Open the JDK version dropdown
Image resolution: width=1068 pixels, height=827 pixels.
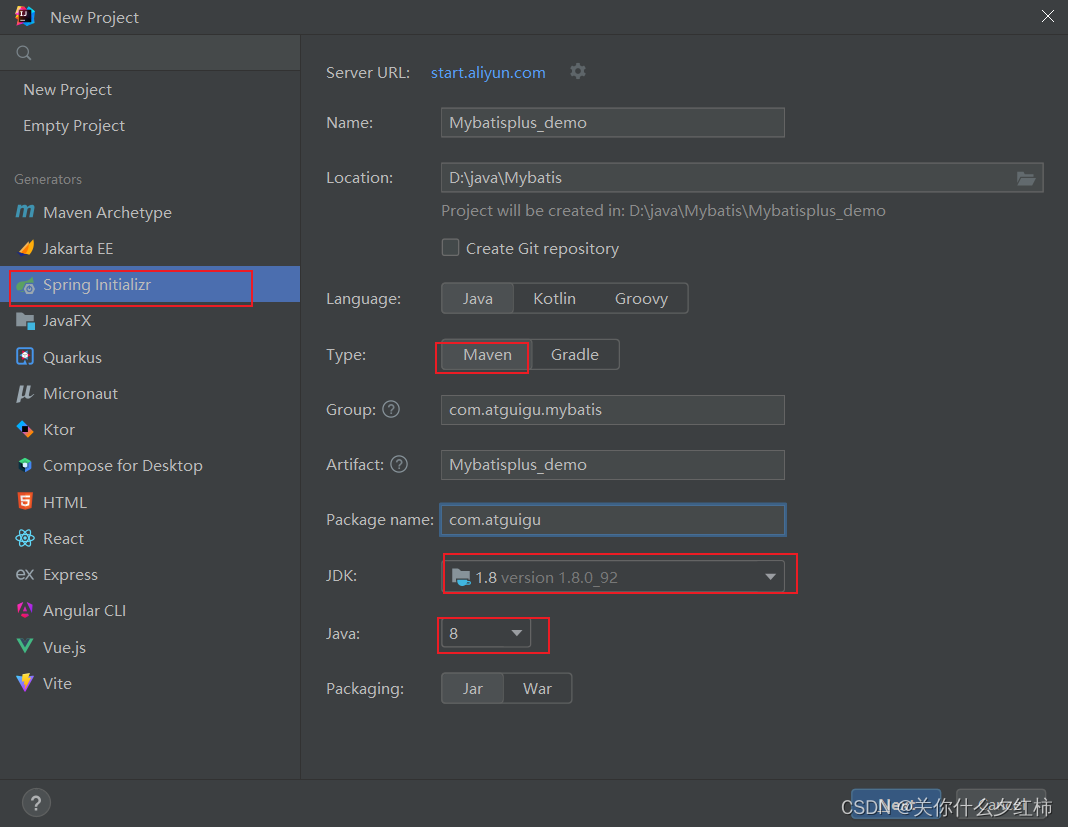click(614, 577)
